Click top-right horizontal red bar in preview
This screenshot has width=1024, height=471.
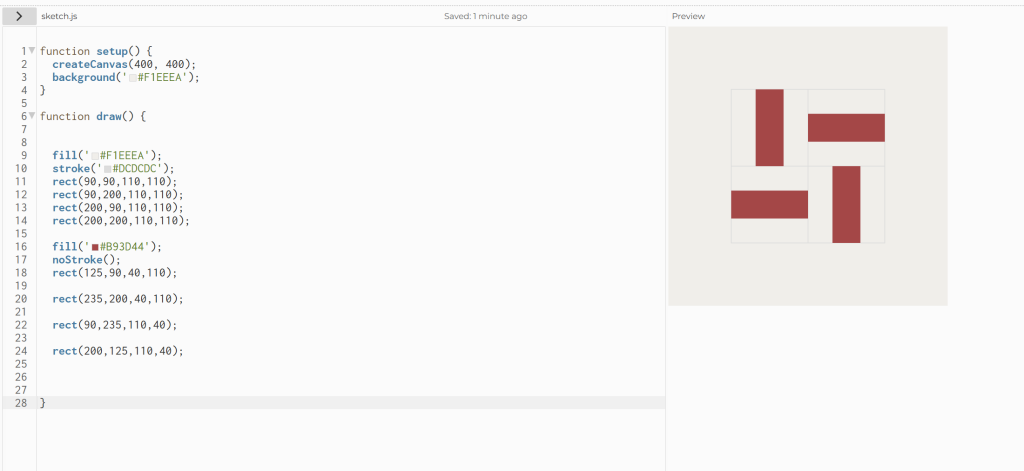[846, 128]
